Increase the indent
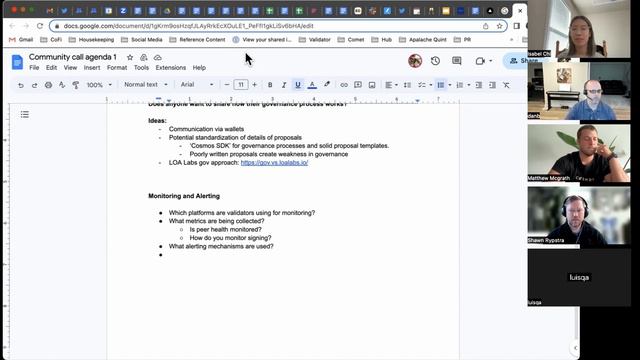 493,85
